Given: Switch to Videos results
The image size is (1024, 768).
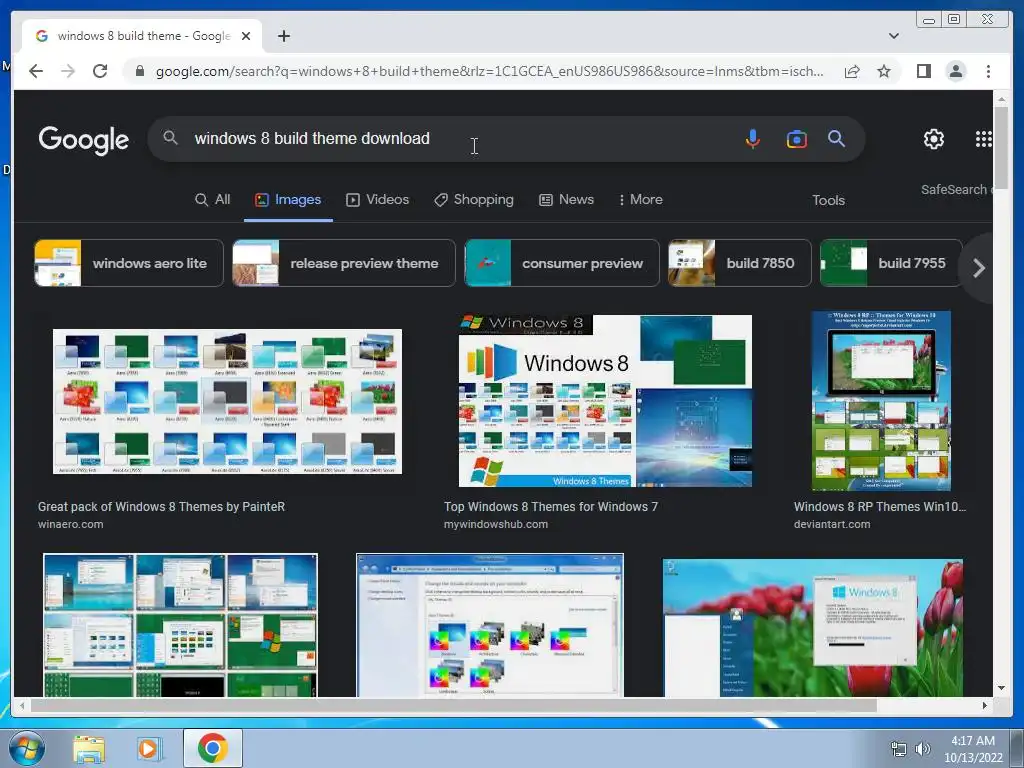Looking at the screenshot, I should point(377,199).
